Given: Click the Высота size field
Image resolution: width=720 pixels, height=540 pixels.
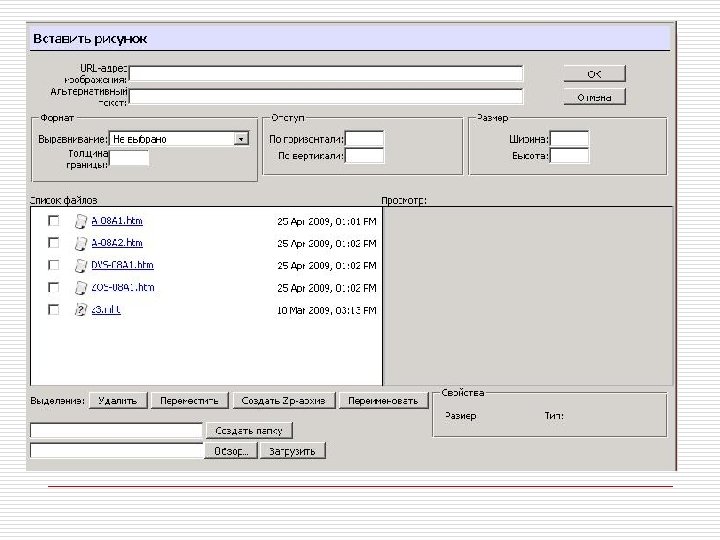Looking at the screenshot, I should pos(569,156).
